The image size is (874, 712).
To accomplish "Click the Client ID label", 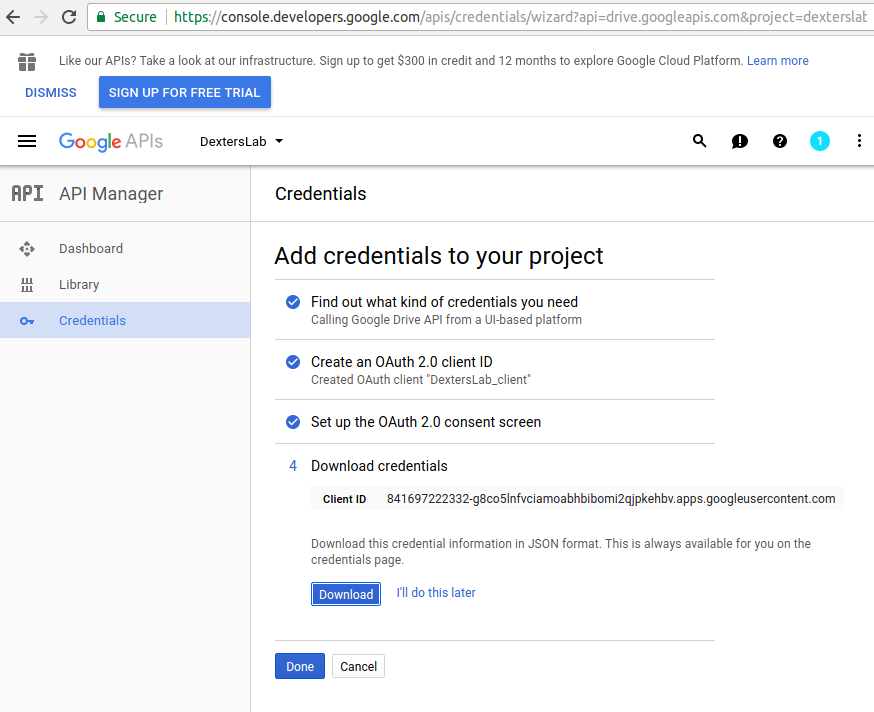I will [x=344, y=499].
